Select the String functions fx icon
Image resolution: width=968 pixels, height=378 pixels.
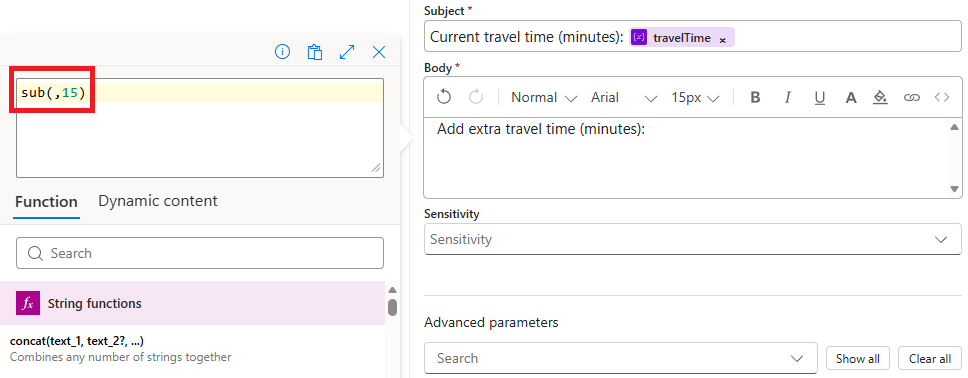pos(28,303)
